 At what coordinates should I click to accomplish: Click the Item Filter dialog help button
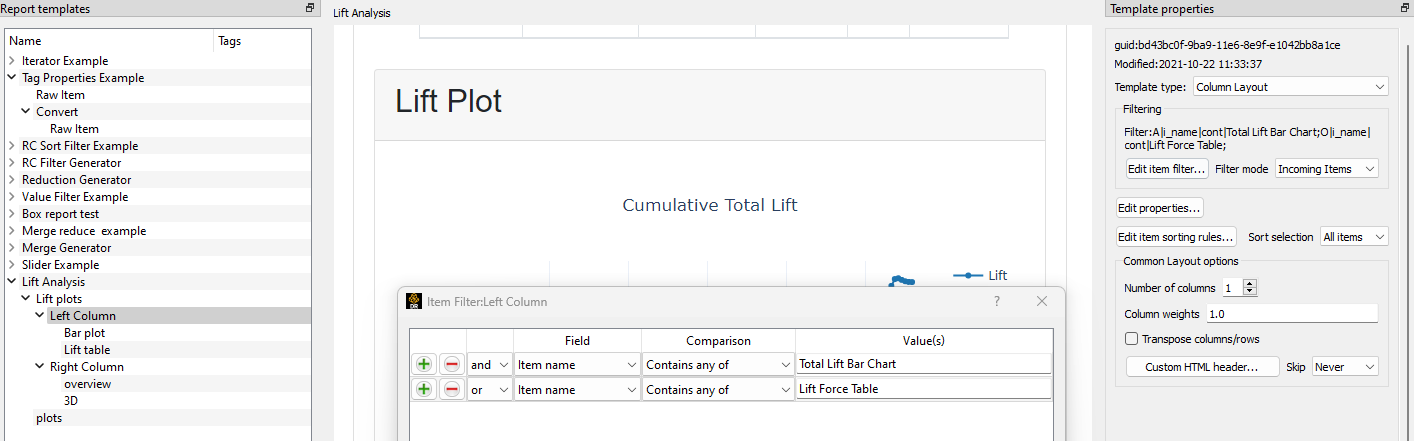pos(996,301)
